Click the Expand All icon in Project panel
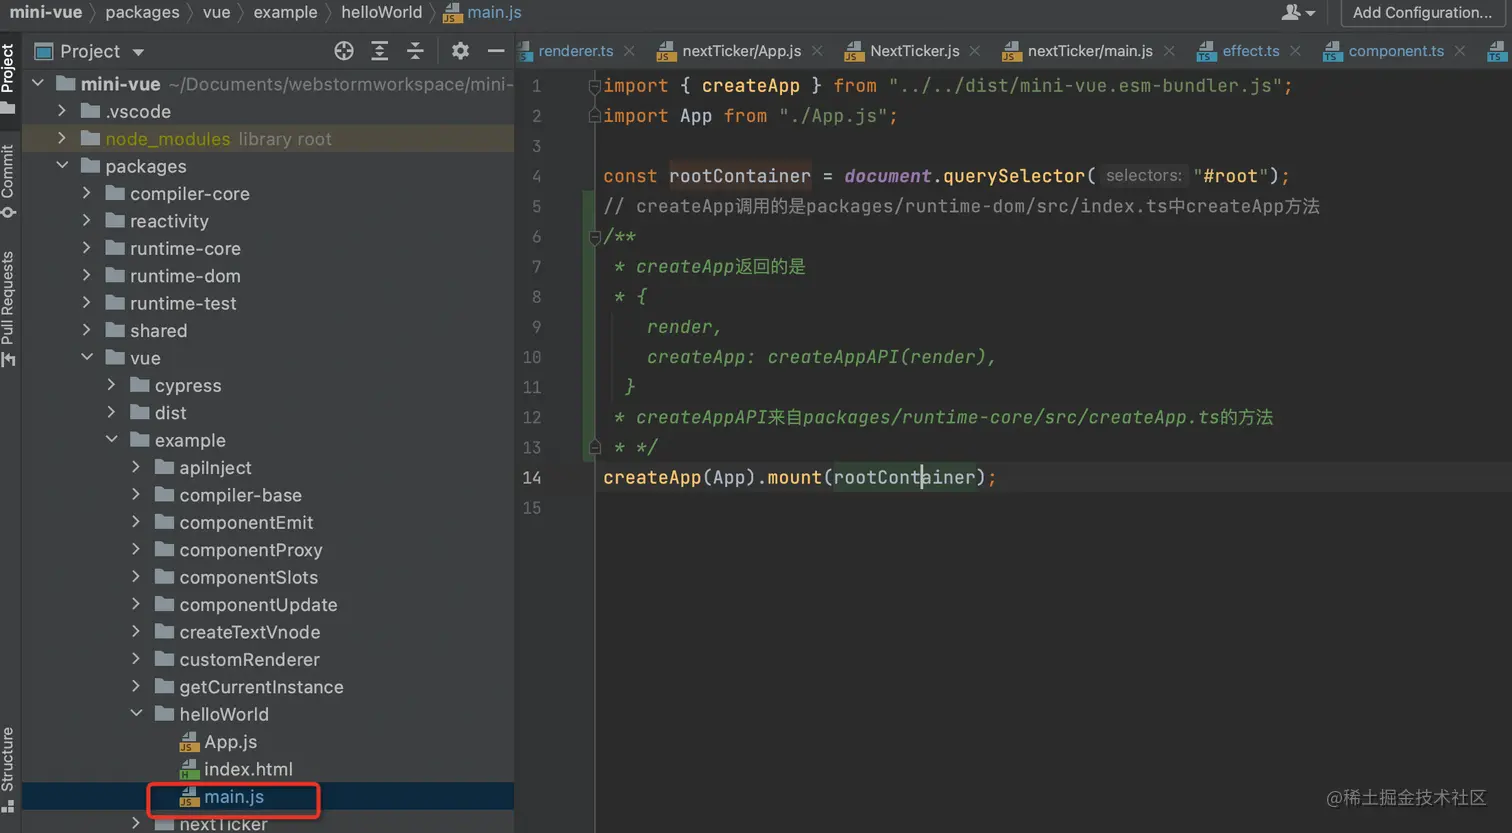 pos(380,51)
